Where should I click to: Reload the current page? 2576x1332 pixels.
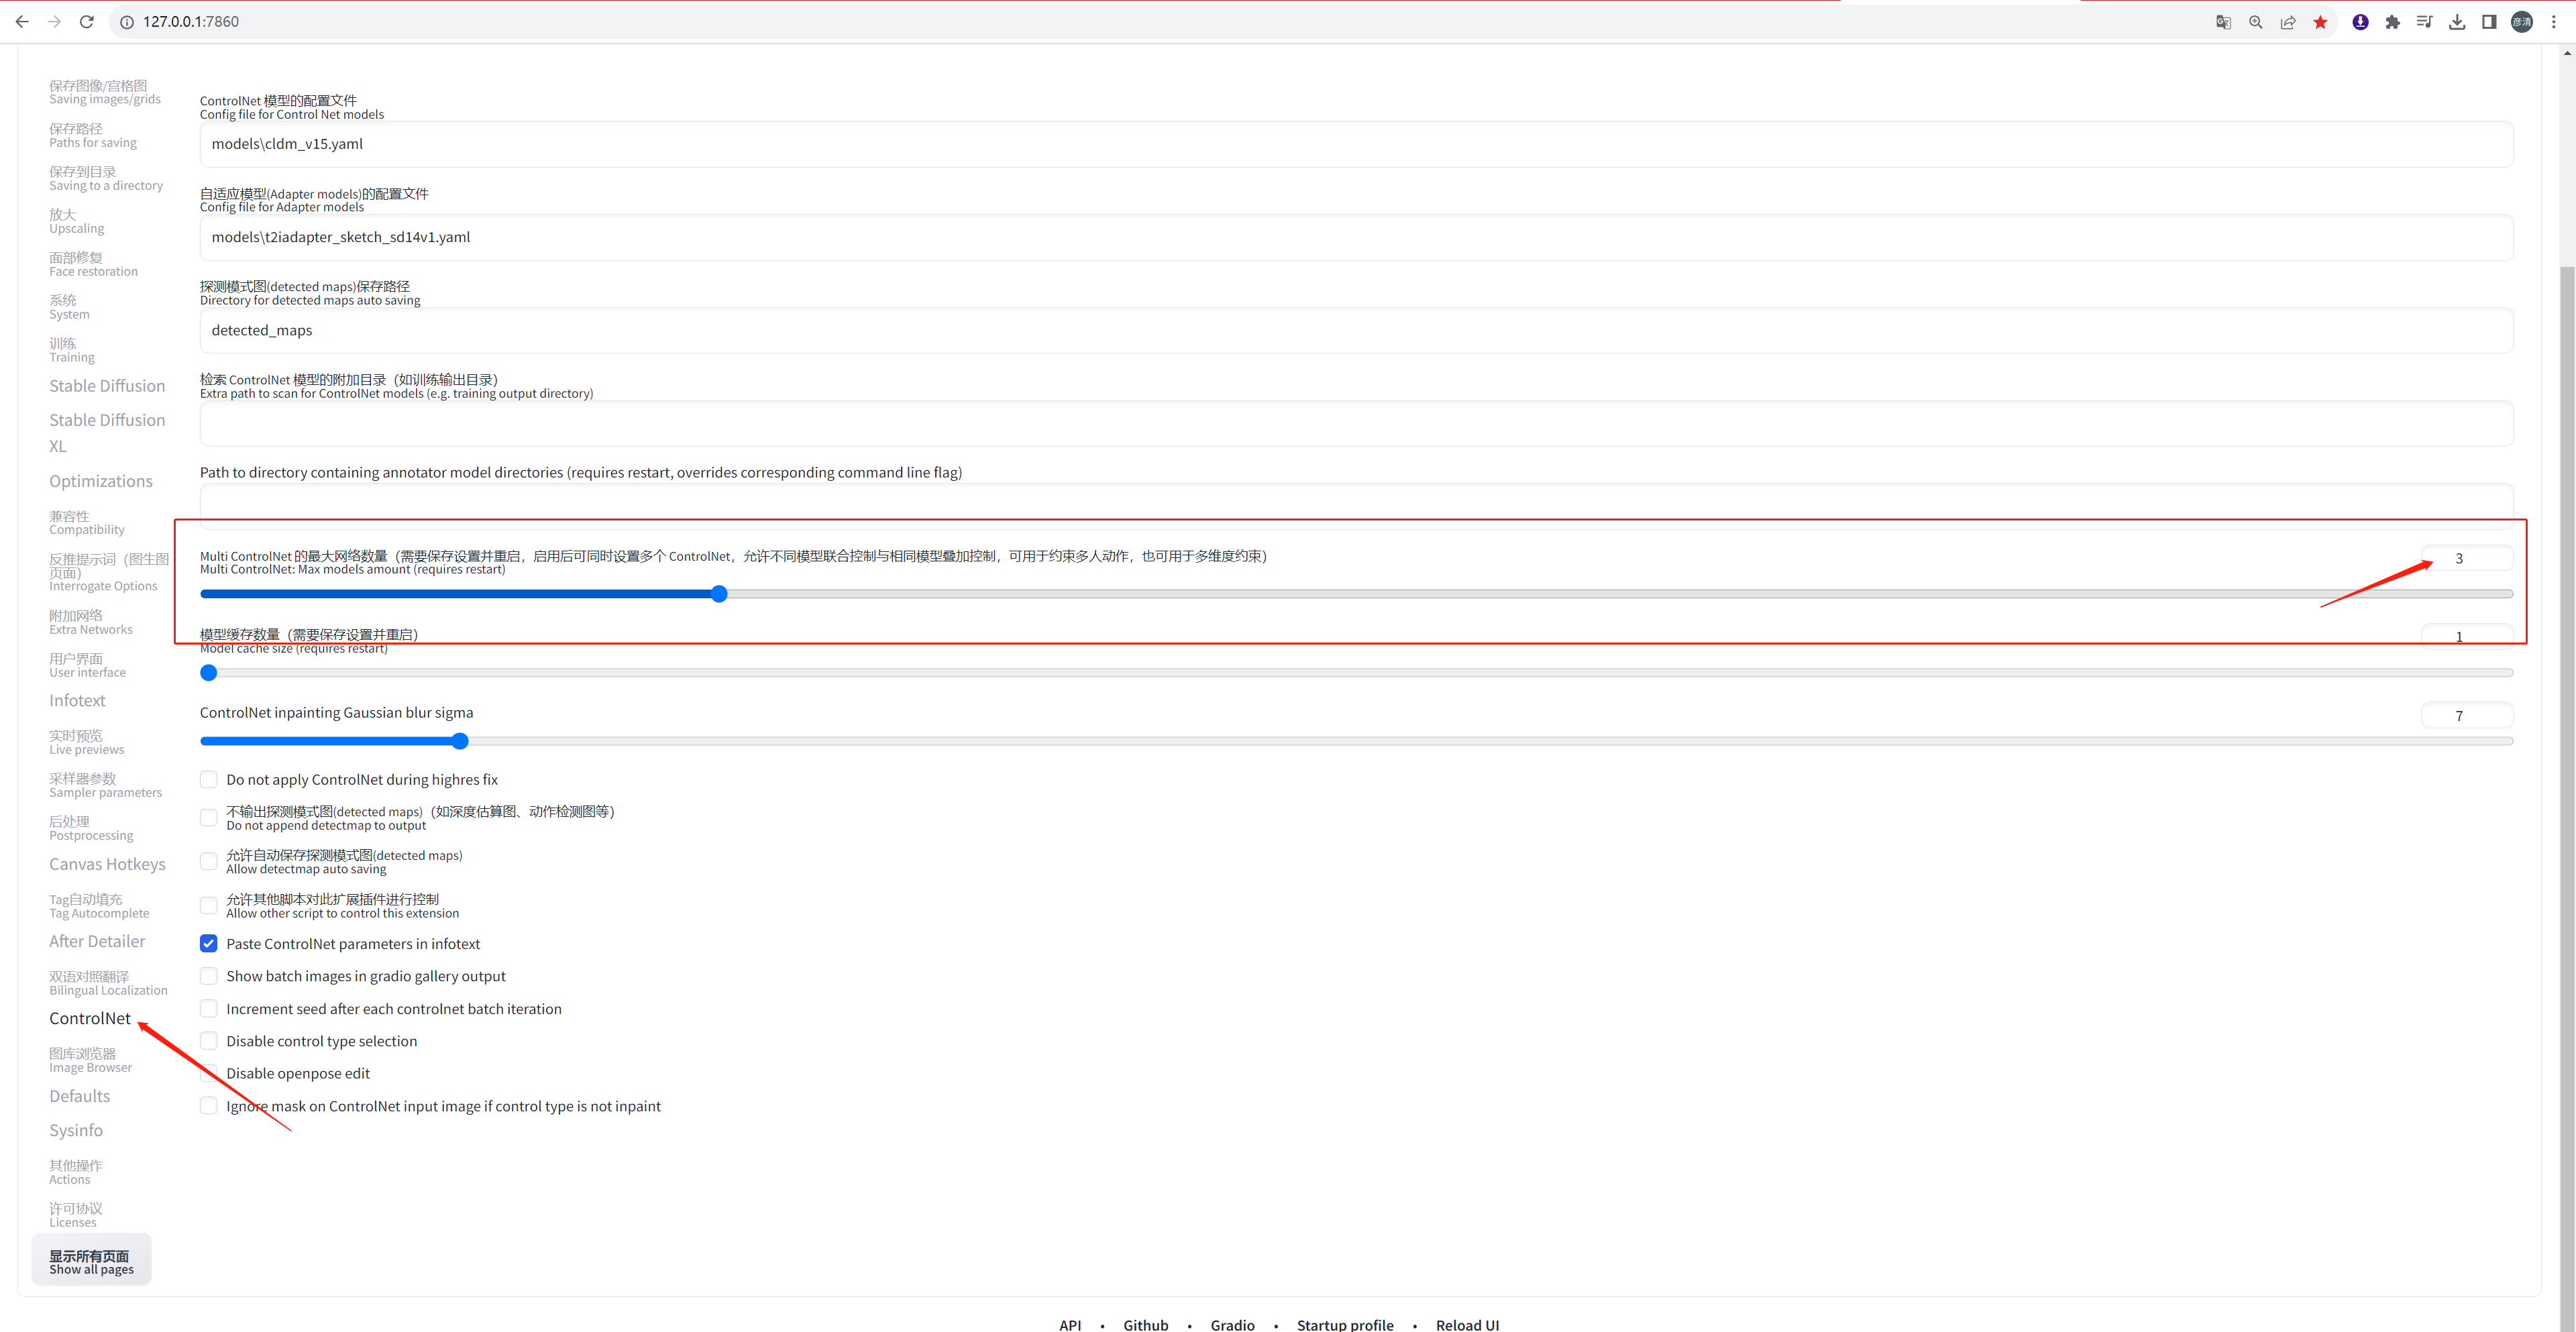click(x=86, y=21)
